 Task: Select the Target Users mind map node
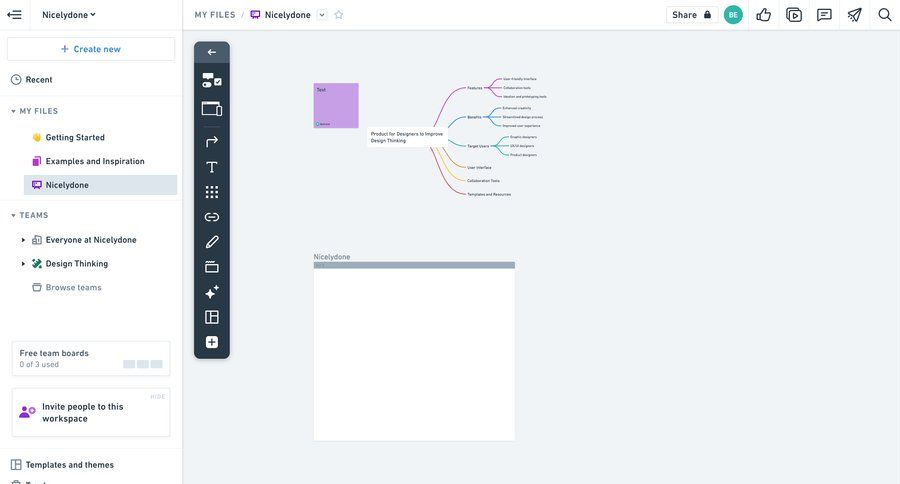478,146
